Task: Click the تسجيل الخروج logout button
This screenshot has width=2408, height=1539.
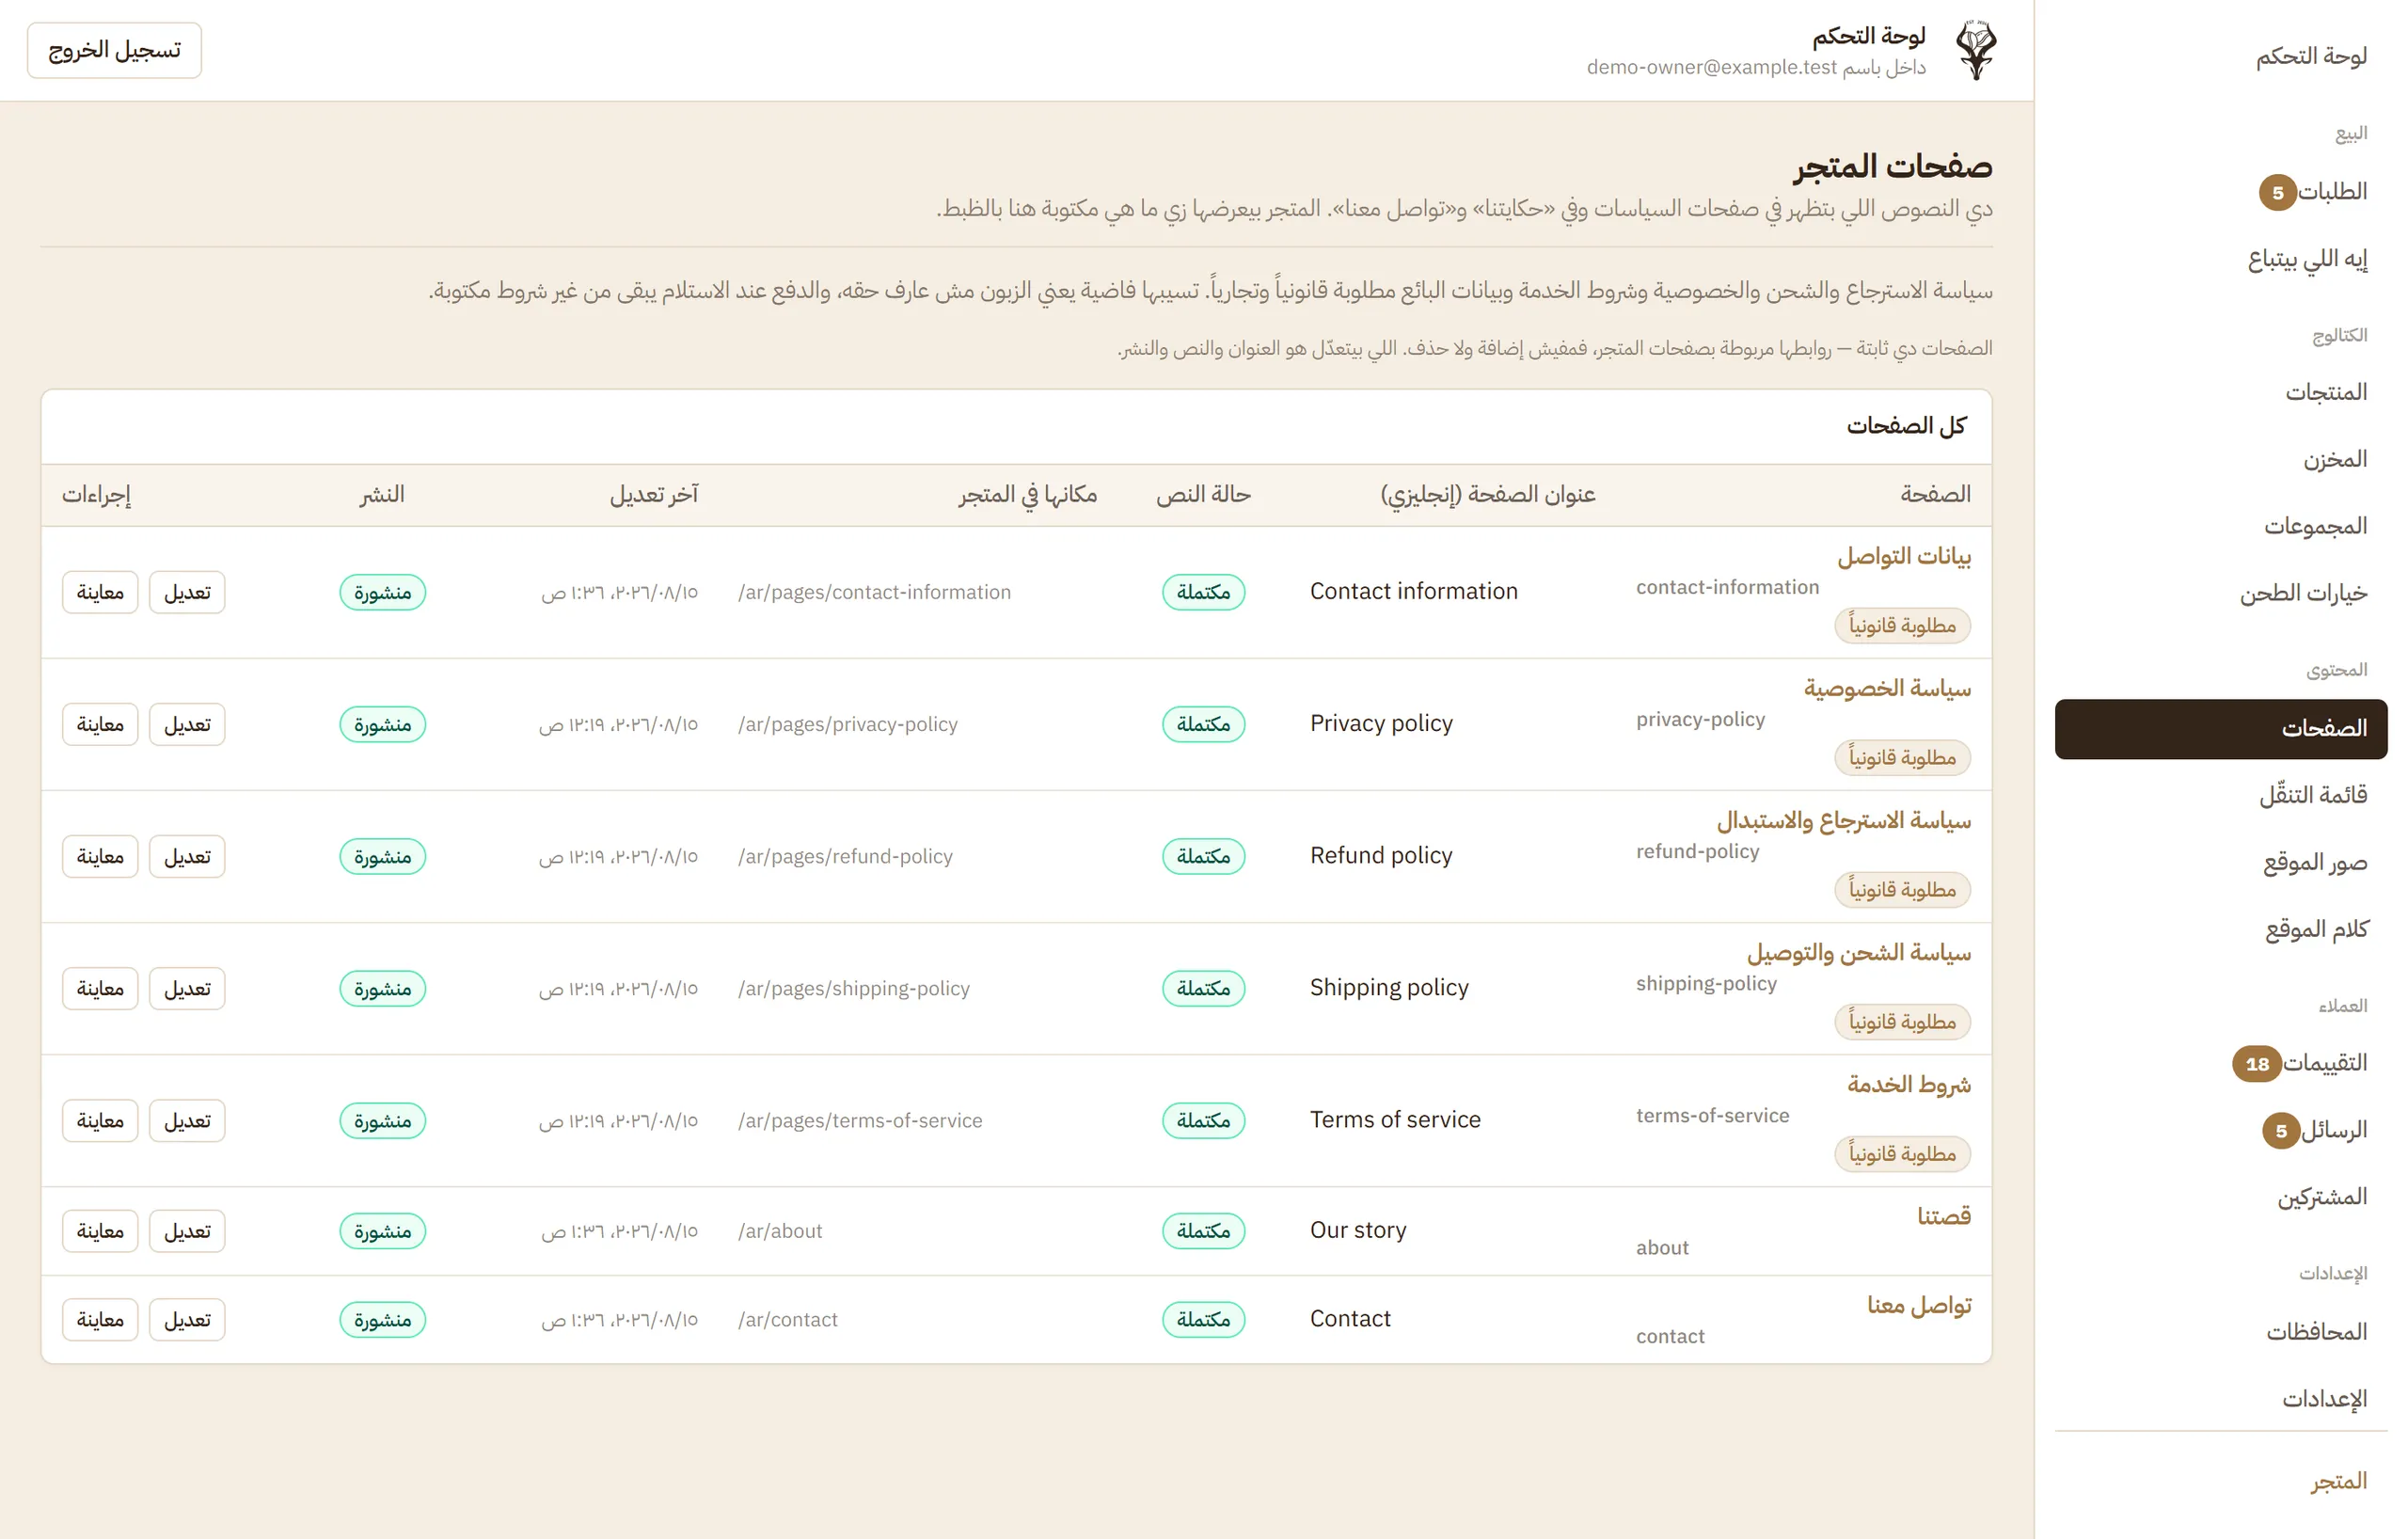Action: click(114, 50)
